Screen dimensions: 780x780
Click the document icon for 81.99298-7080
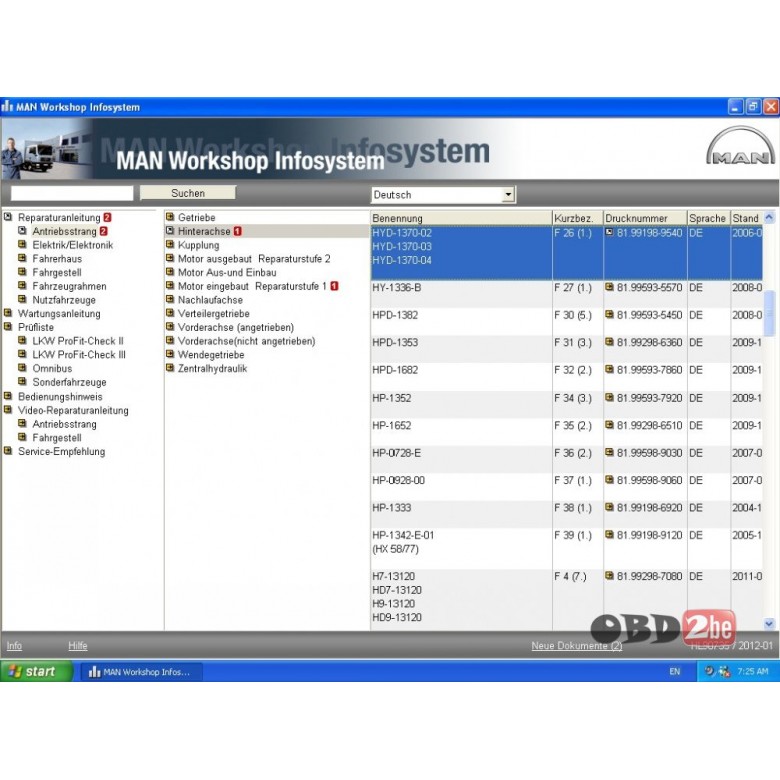click(x=609, y=576)
